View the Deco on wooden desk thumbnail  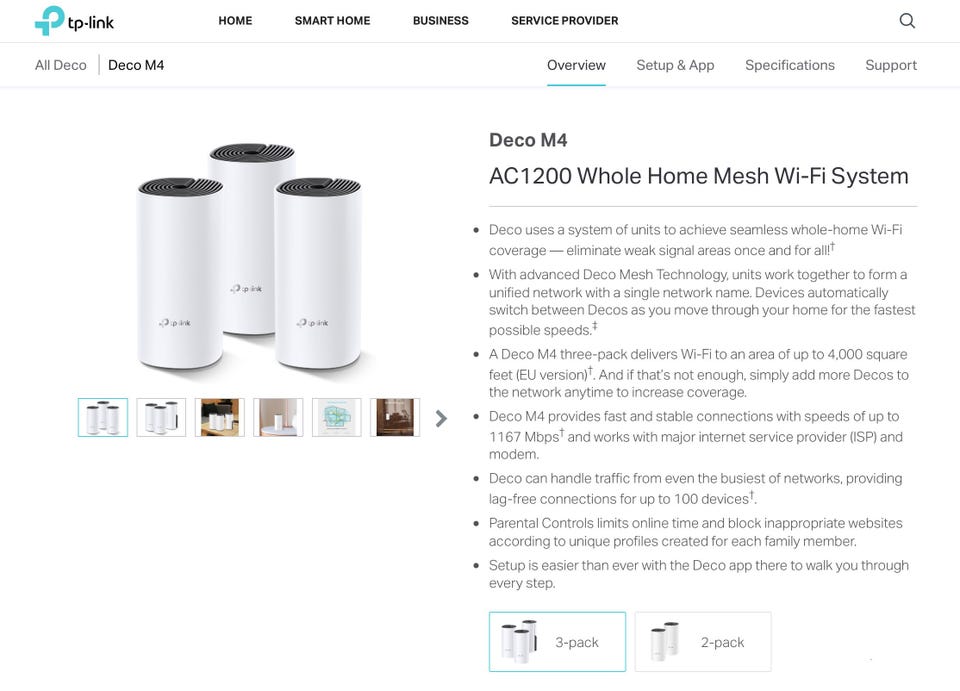pos(220,417)
